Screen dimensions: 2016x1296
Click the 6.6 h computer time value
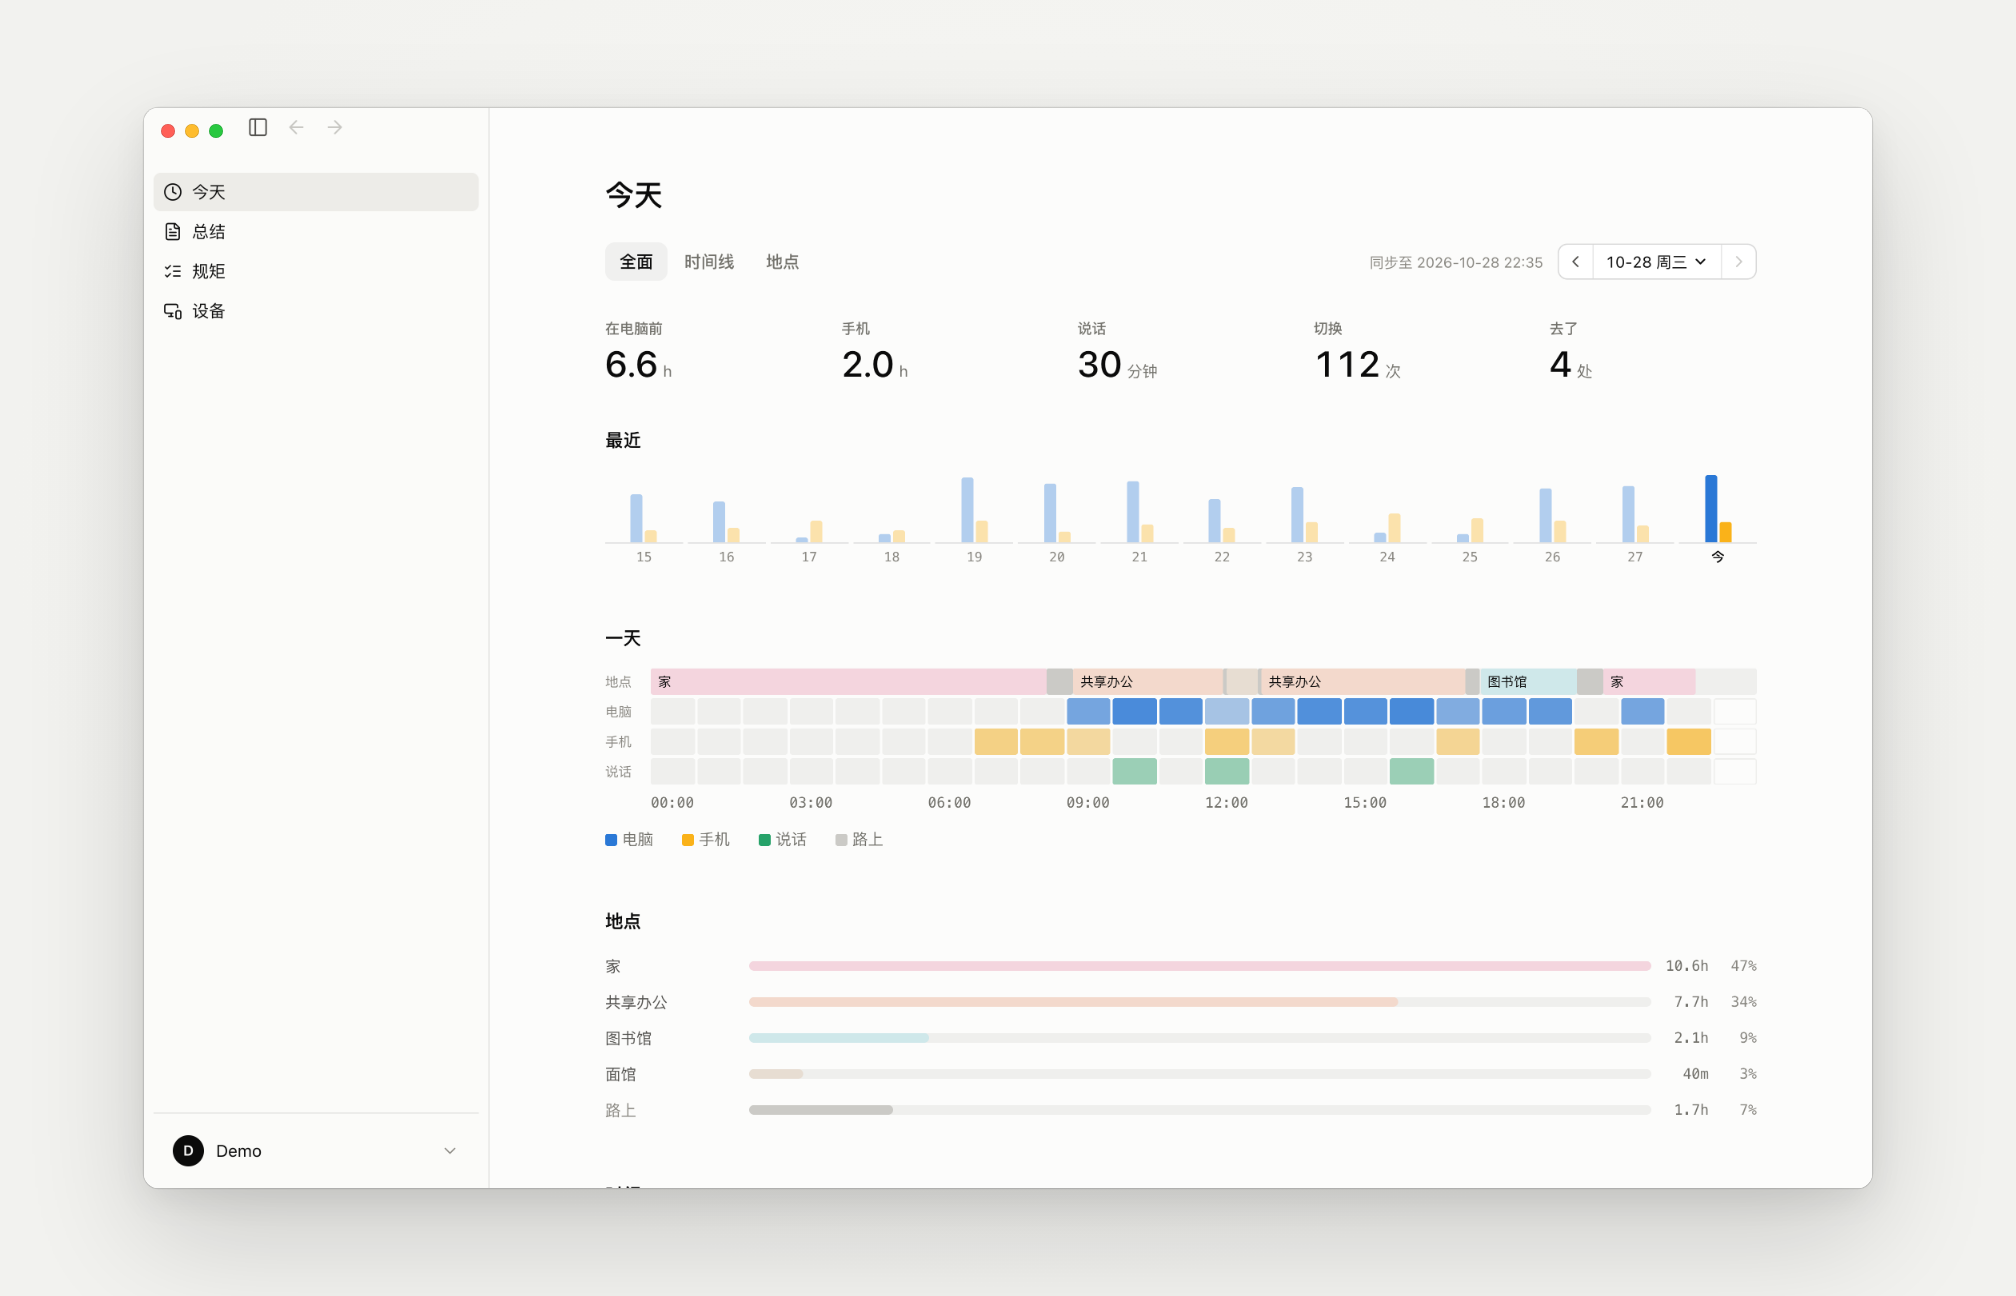pyautogui.click(x=638, y=365)
